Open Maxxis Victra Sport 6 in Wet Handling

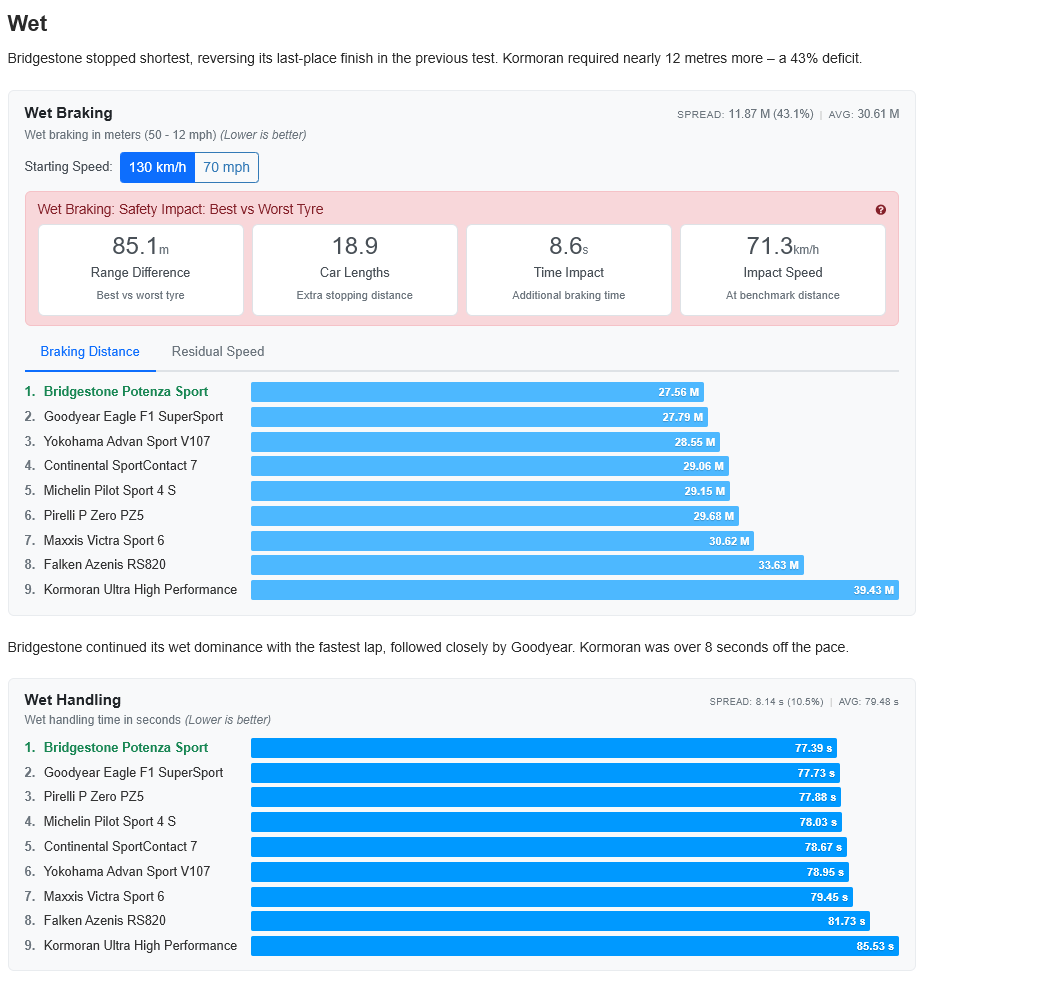tap(103, 897)
